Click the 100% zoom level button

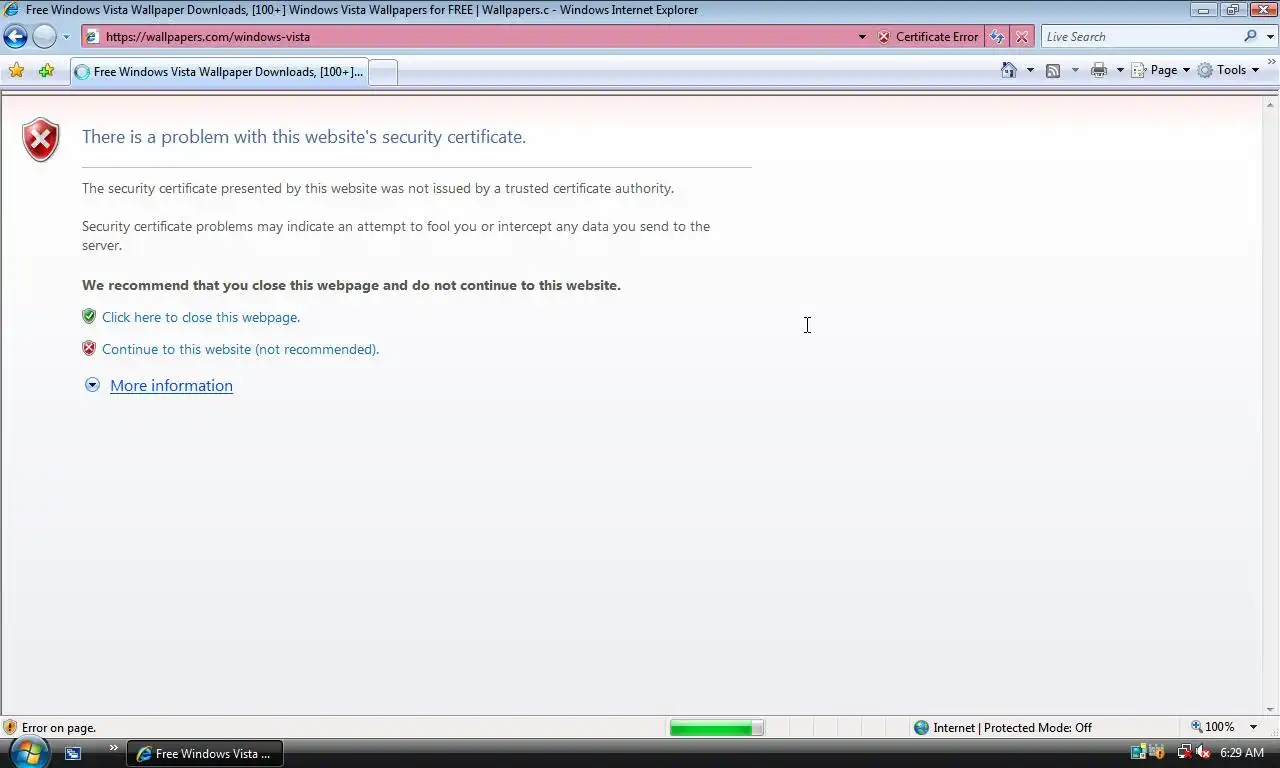(x=1213, y=727)
